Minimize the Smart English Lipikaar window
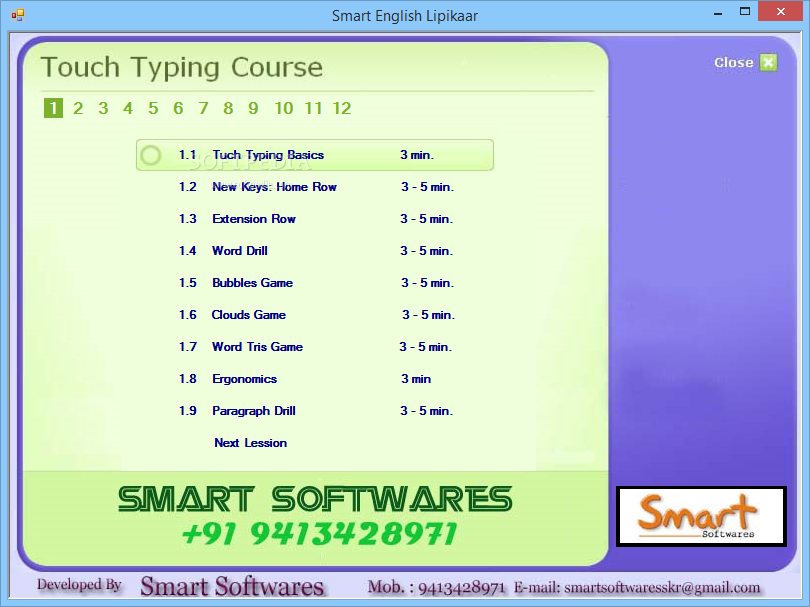The image size is (810, 607). pos(718,13)
